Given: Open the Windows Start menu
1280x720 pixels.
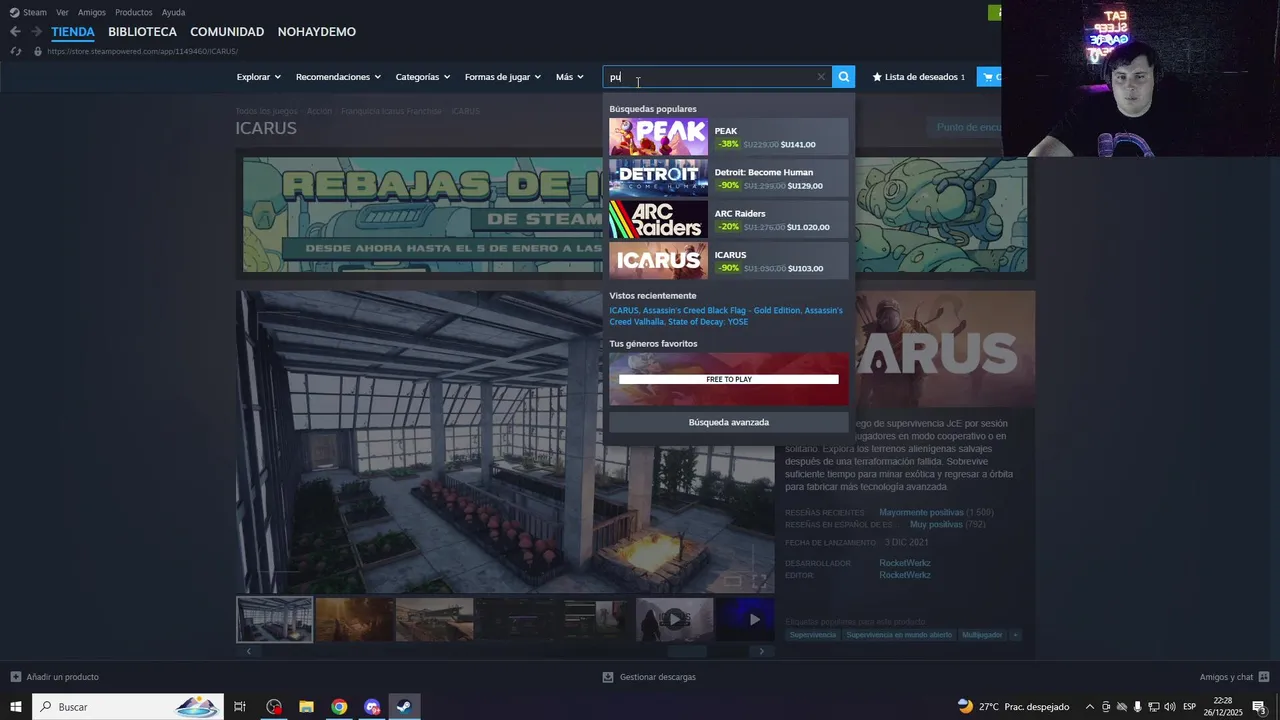Looking at the screenshot, I should [15, 707].
